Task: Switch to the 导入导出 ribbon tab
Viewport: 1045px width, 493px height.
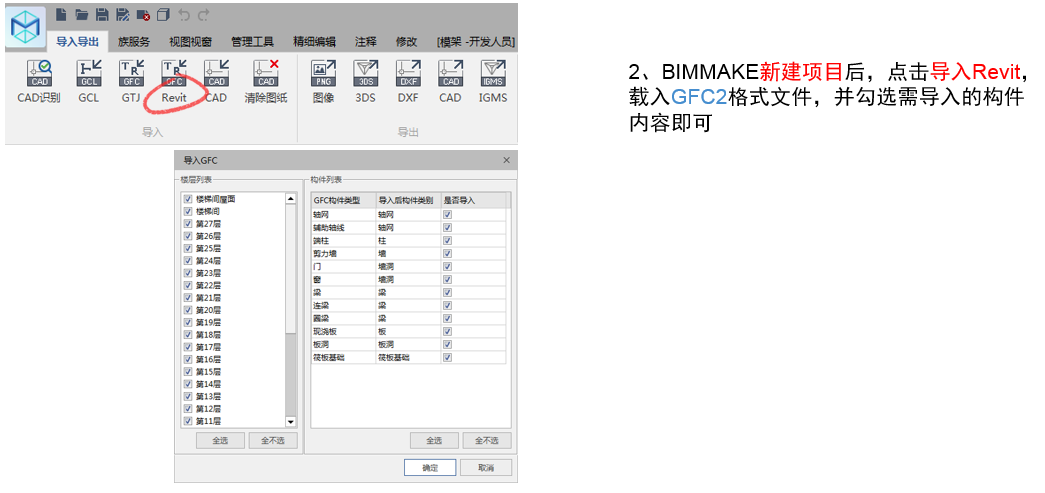Action: tap(77, 41)
